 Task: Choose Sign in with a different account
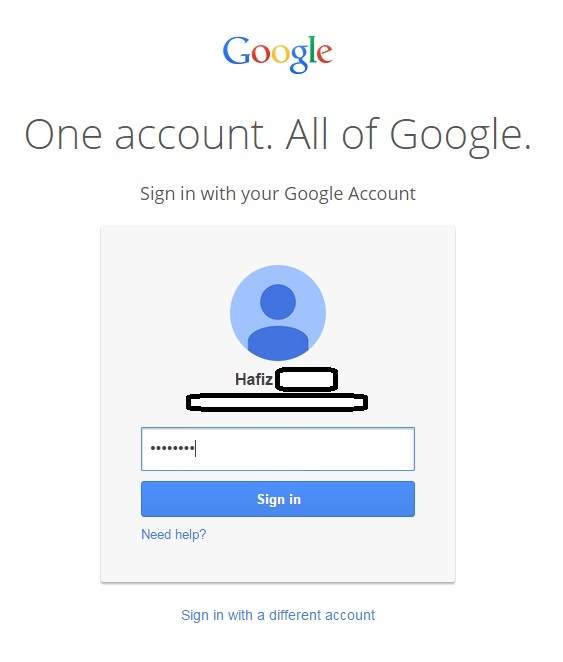(278, 615)
